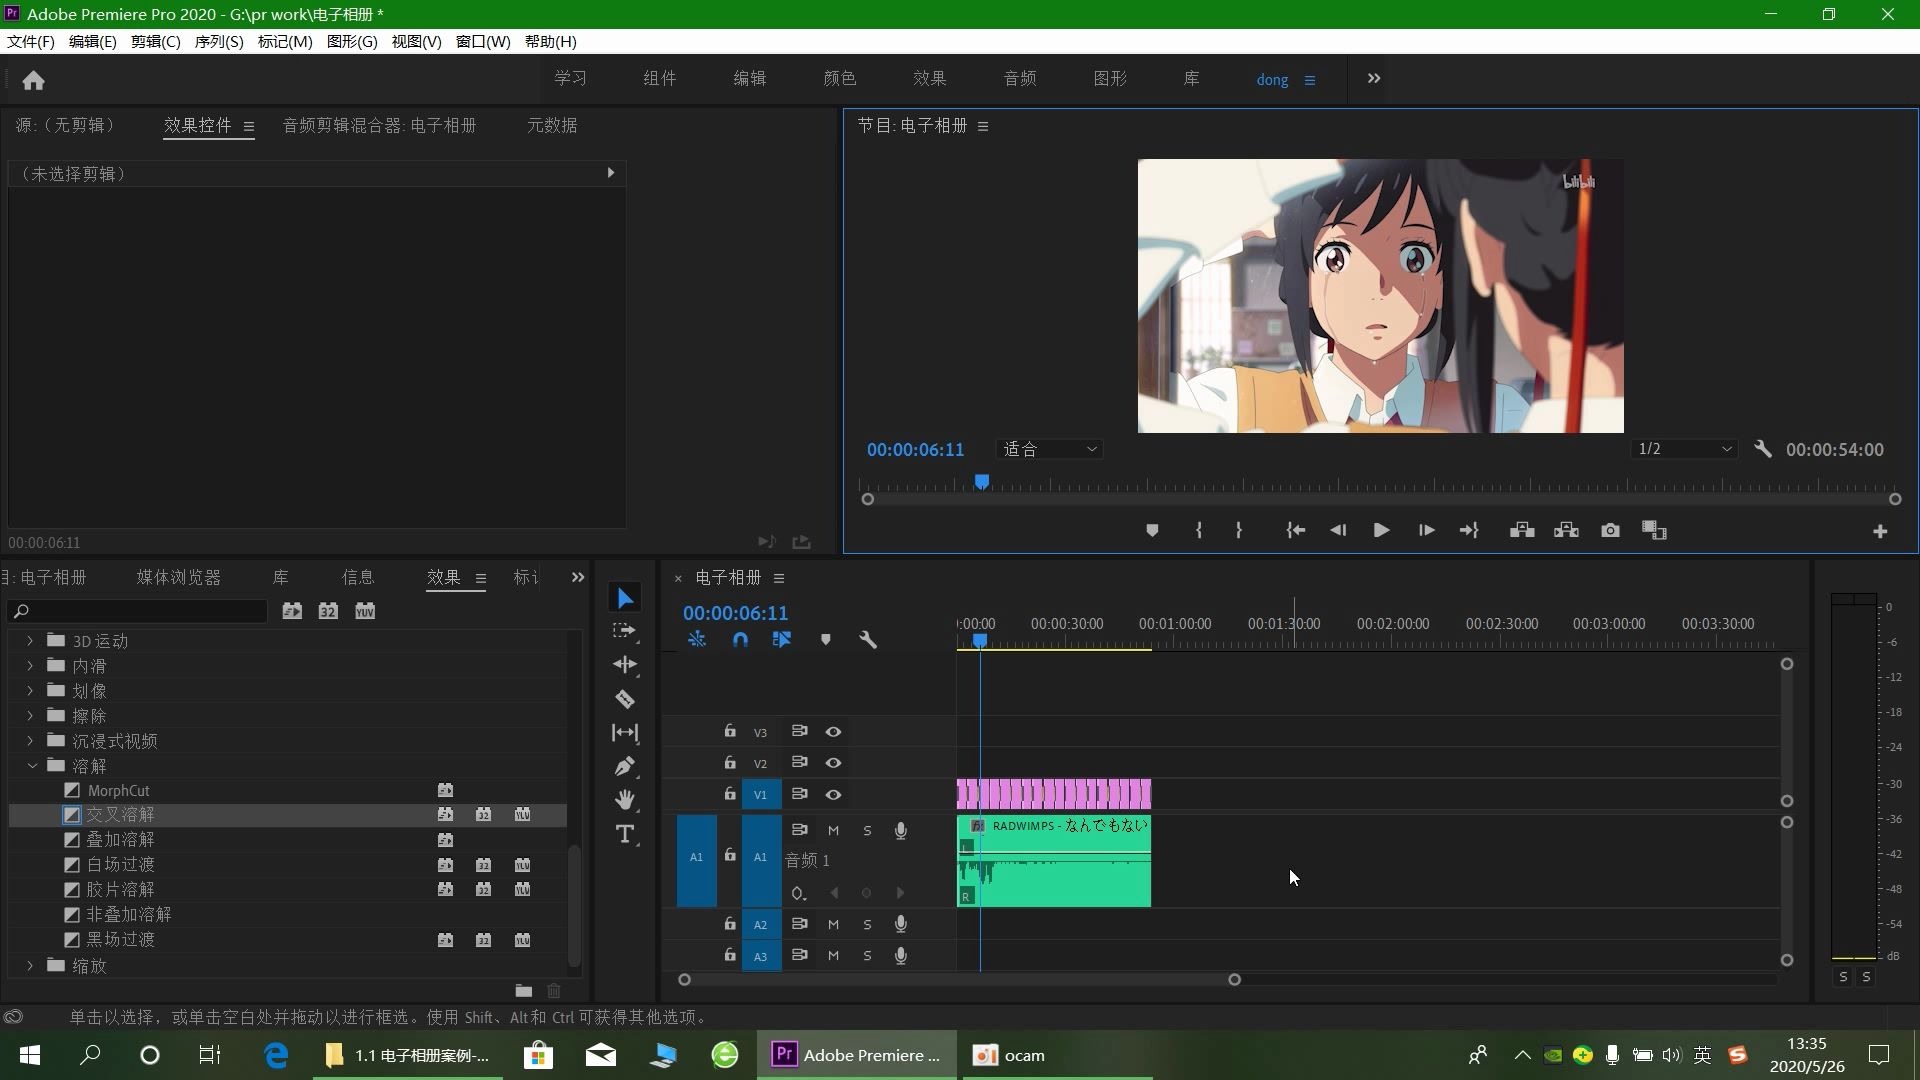1920x1080 pixels.
Task: Mute audio track A1
Action: coord(833,830)
